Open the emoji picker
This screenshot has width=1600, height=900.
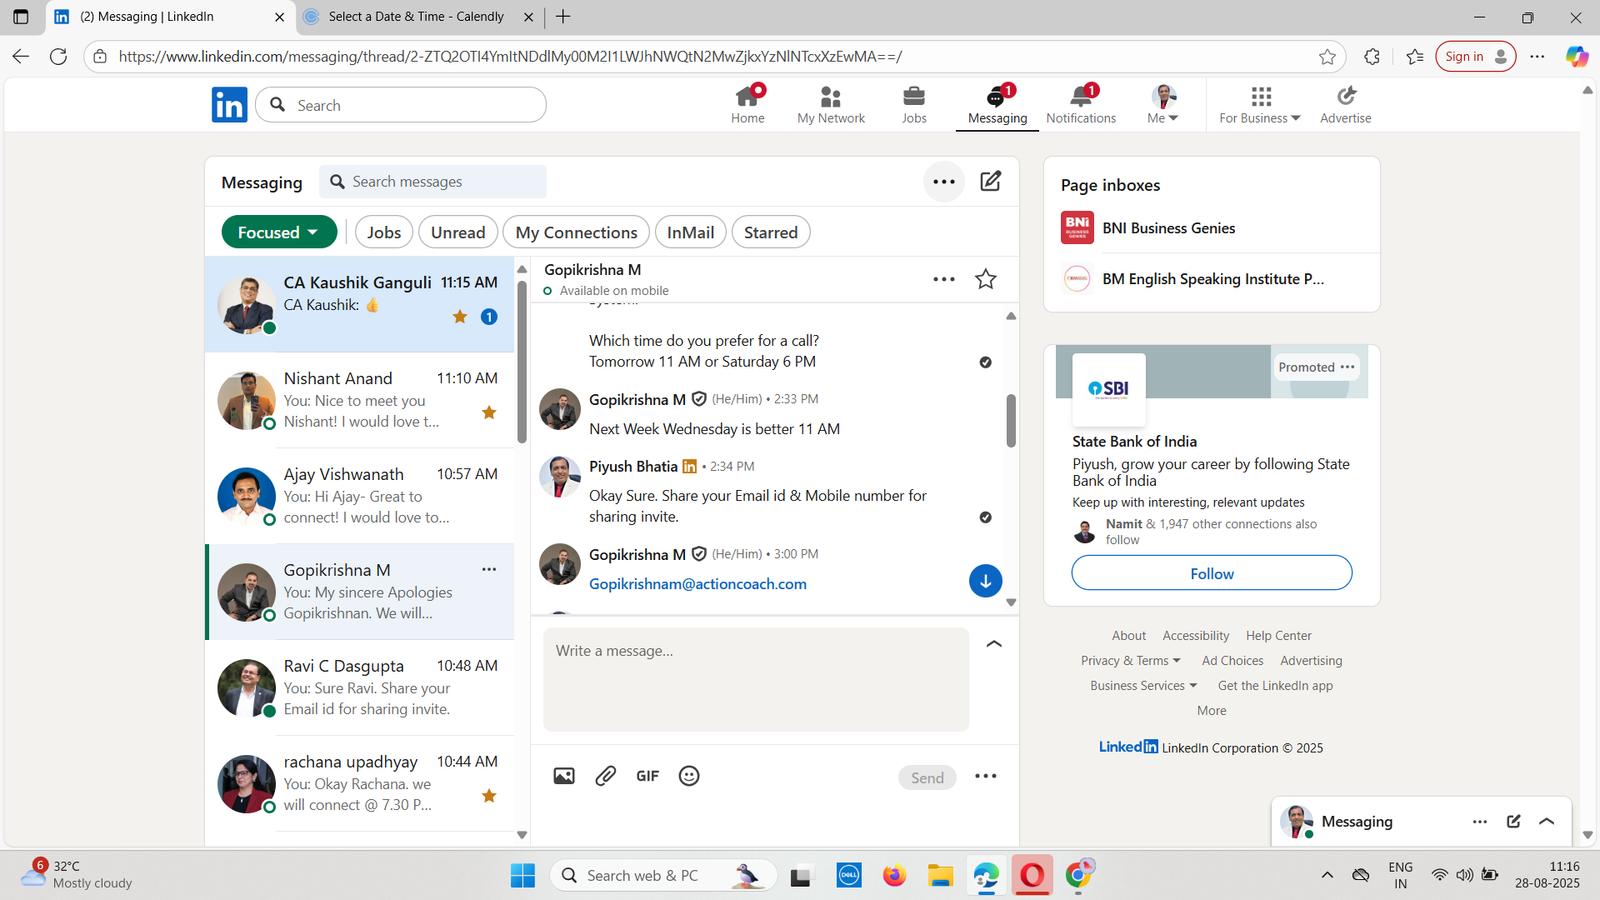(x=689, y=776)
